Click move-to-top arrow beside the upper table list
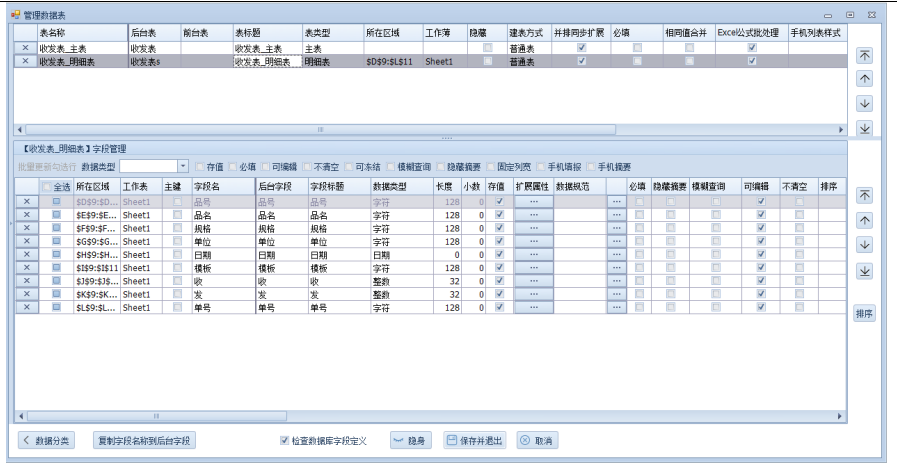The height and width of the screenshot is (467, 897). pos(864,56)
